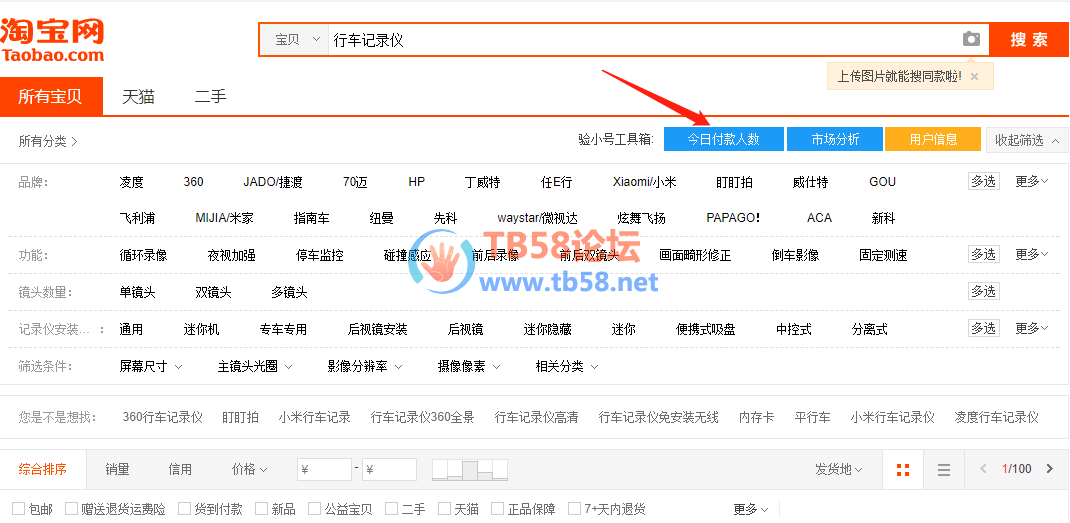Tick the 正品保障 checkbox
Screen dimensions: 1070x523
pyautogui.click(x=498, y=509)
